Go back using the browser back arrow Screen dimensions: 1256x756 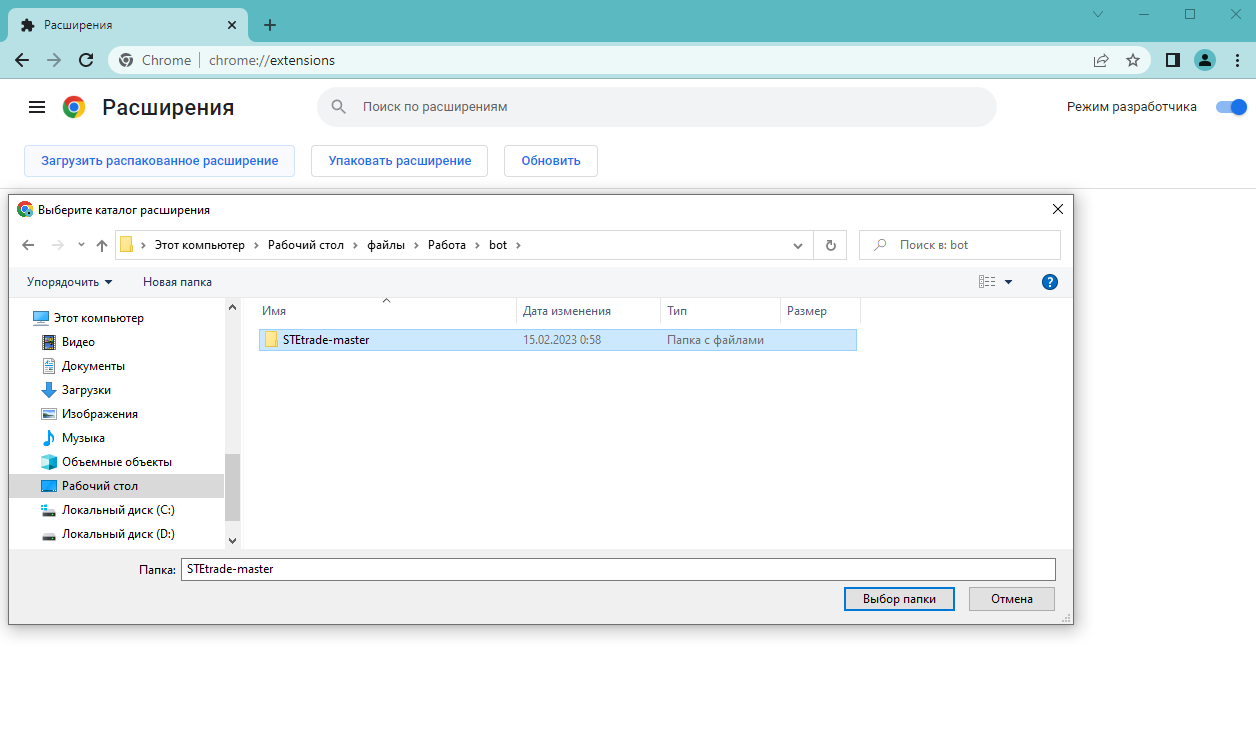(22, 60)
